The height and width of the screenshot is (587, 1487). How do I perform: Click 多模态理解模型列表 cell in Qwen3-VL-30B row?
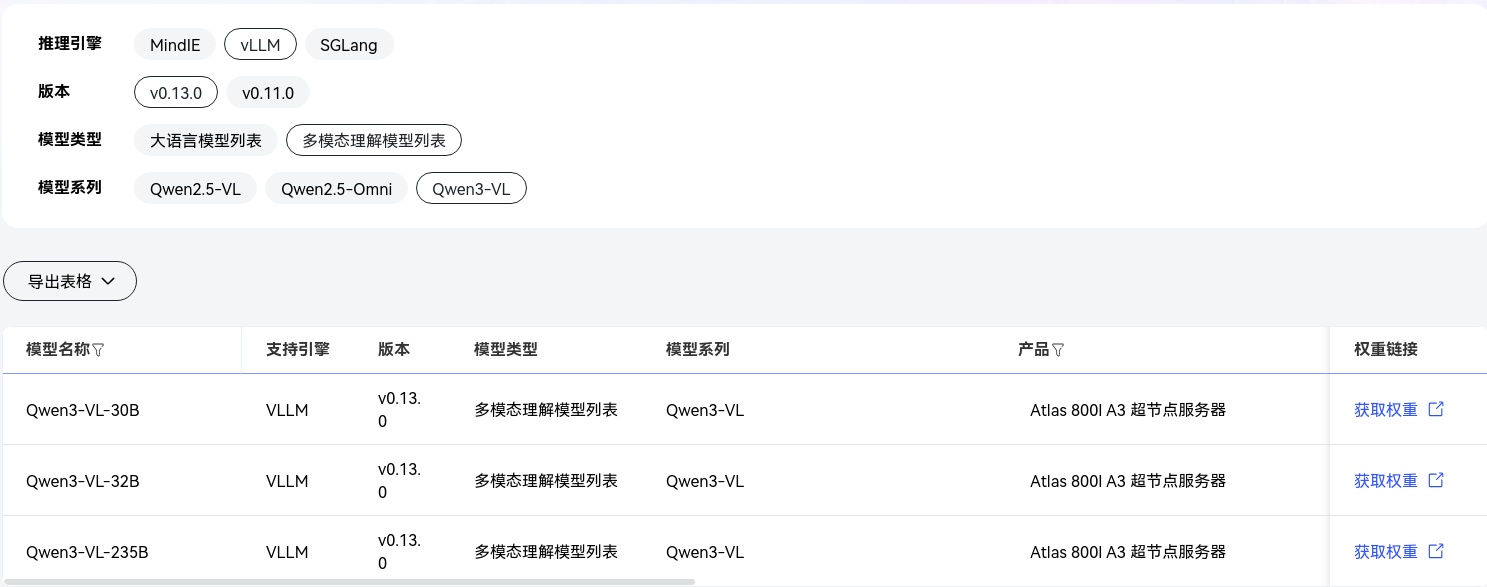(x=546, y=410)
